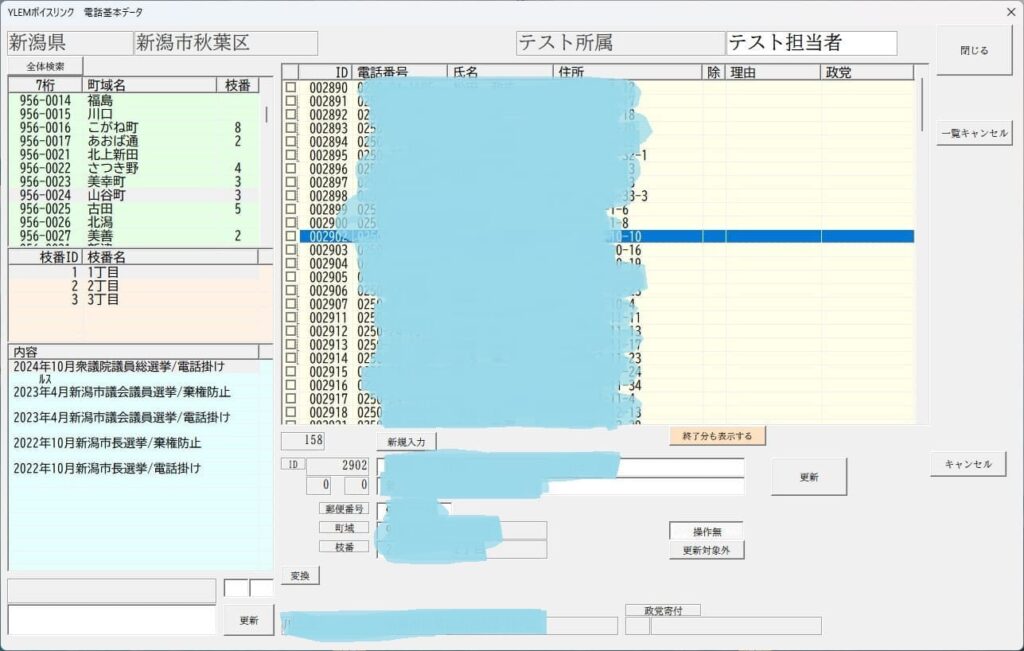Click the 全体検索 button
The width and height of the screenshot is (1024, 651).
[46, 66]
